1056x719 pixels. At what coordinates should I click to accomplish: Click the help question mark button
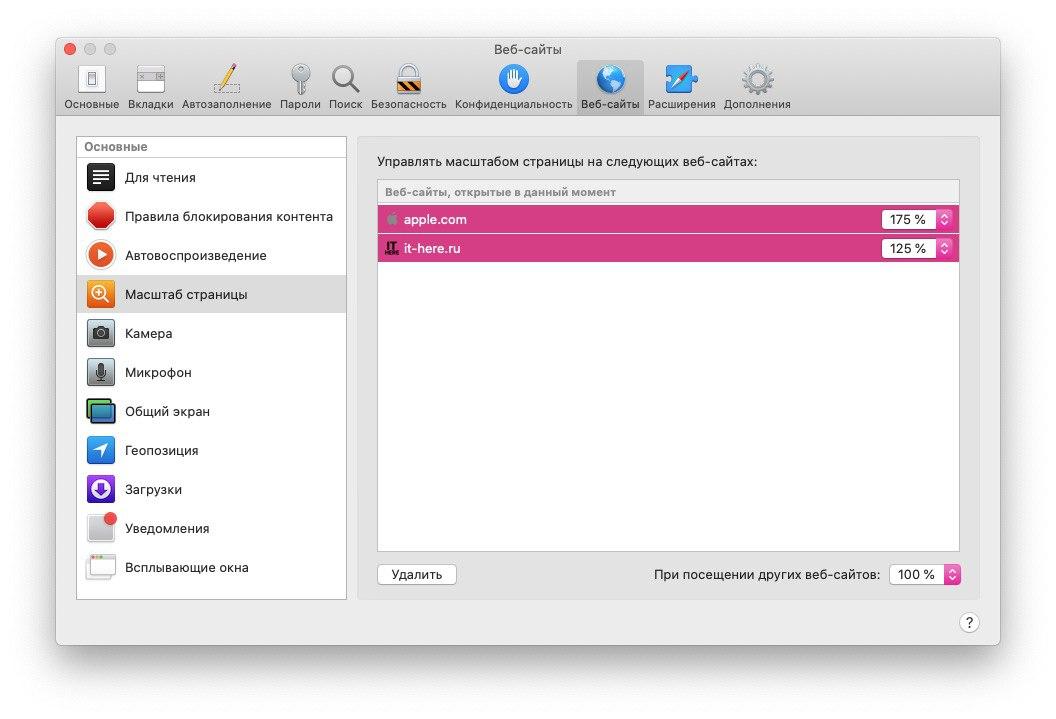coord(968,622)
